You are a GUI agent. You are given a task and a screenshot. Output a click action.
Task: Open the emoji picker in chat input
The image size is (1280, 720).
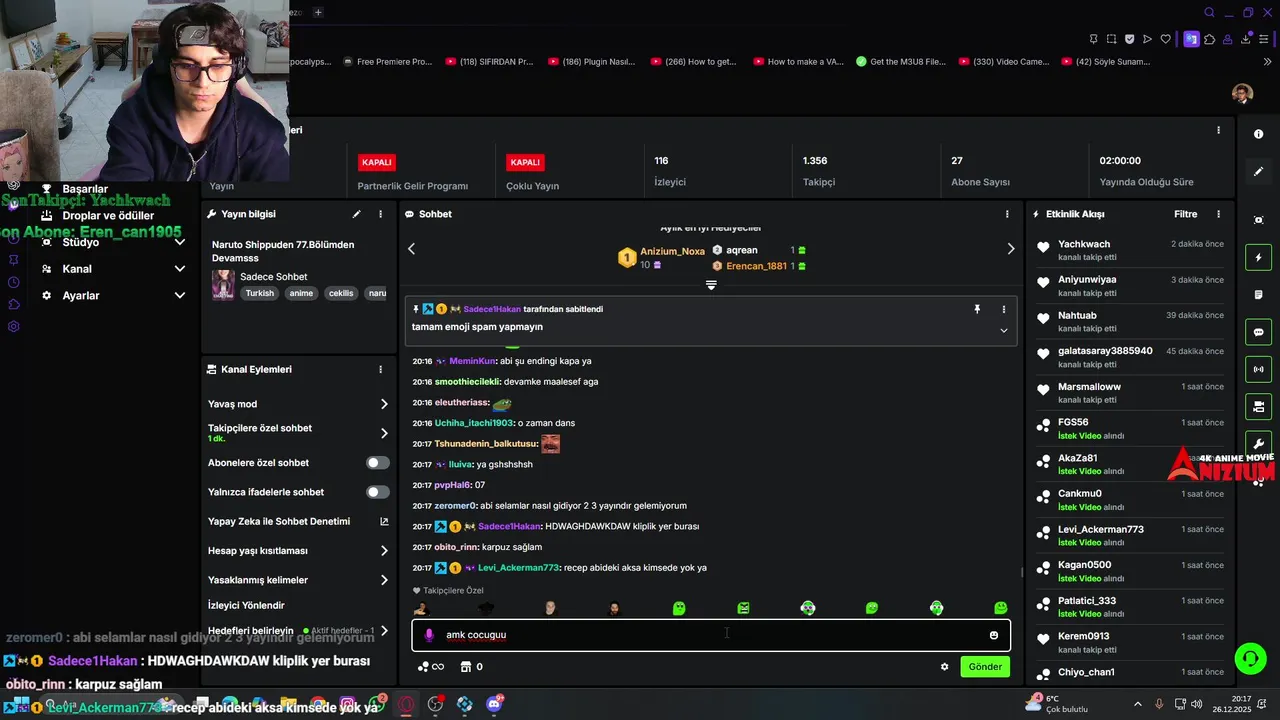(993, 635)
